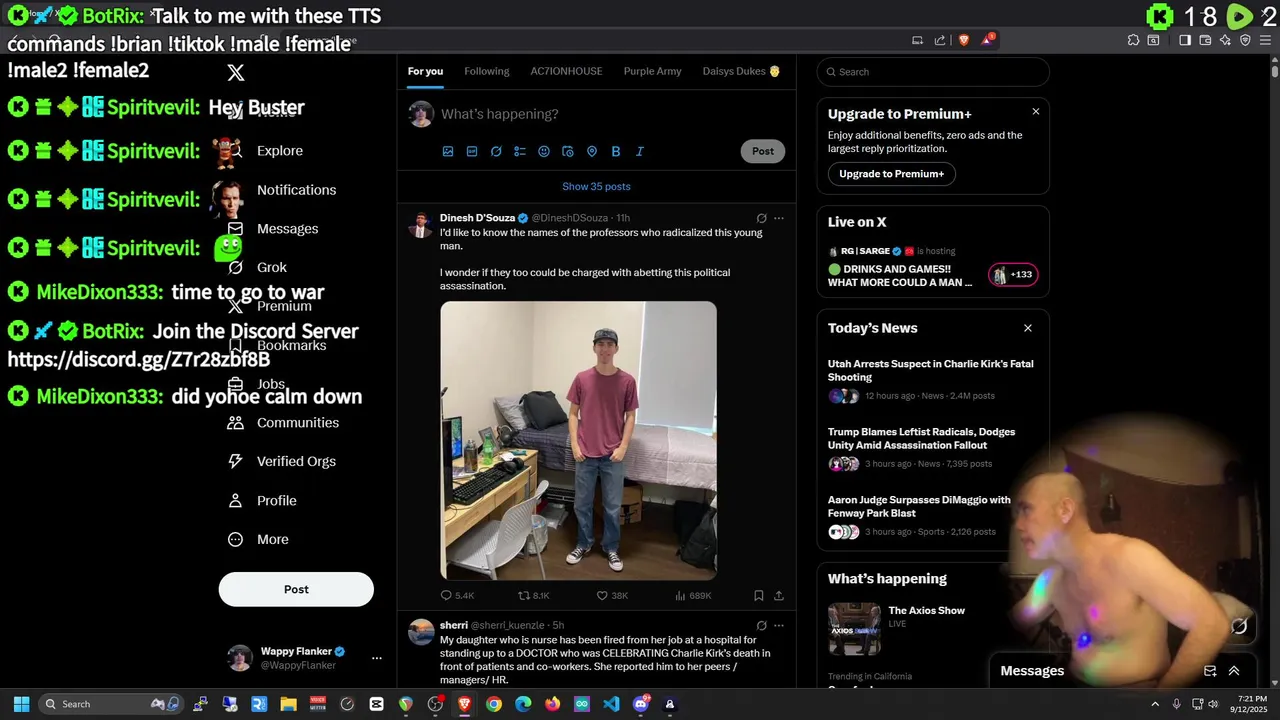Open browser extensions puzzle icon
Viewport: 1280px width, 720px height.
tap(1133, 40)
